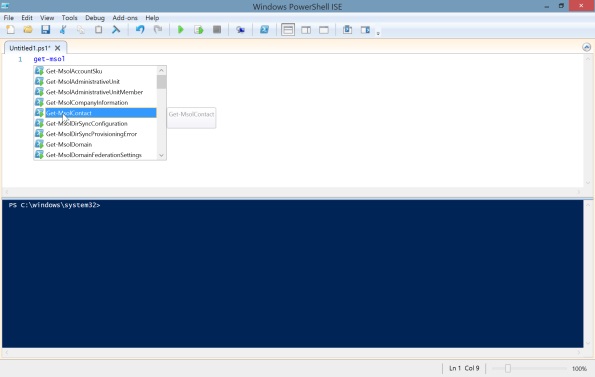Open the Tools menu
595x377 pixels.
(69, 18)
